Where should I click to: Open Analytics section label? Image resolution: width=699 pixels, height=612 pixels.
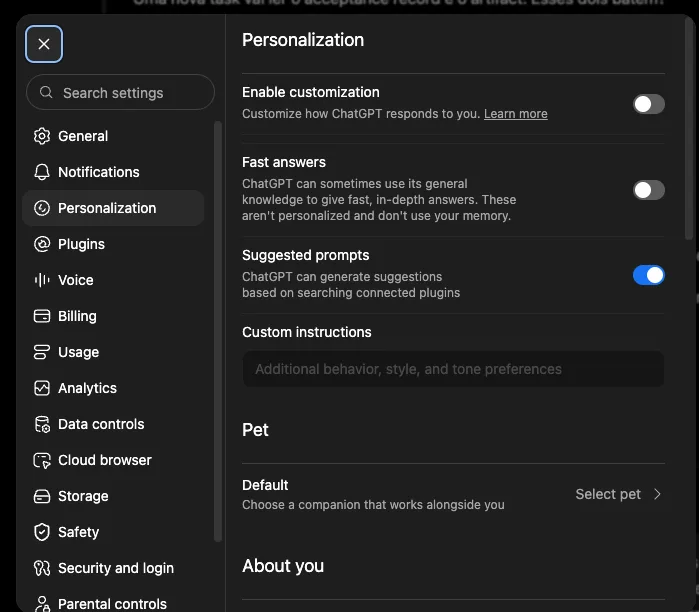tap(87, 388)
